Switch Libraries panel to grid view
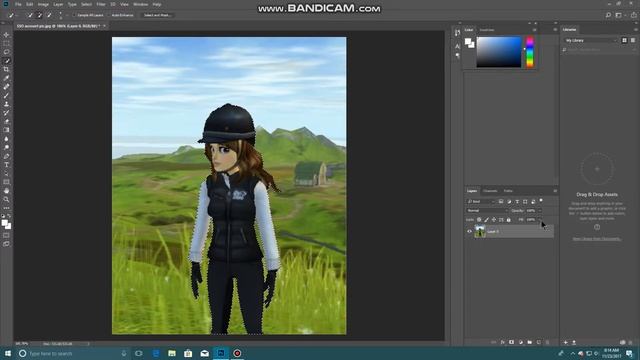The width and height of the screenshot is (640, 360). pos(624,40)
